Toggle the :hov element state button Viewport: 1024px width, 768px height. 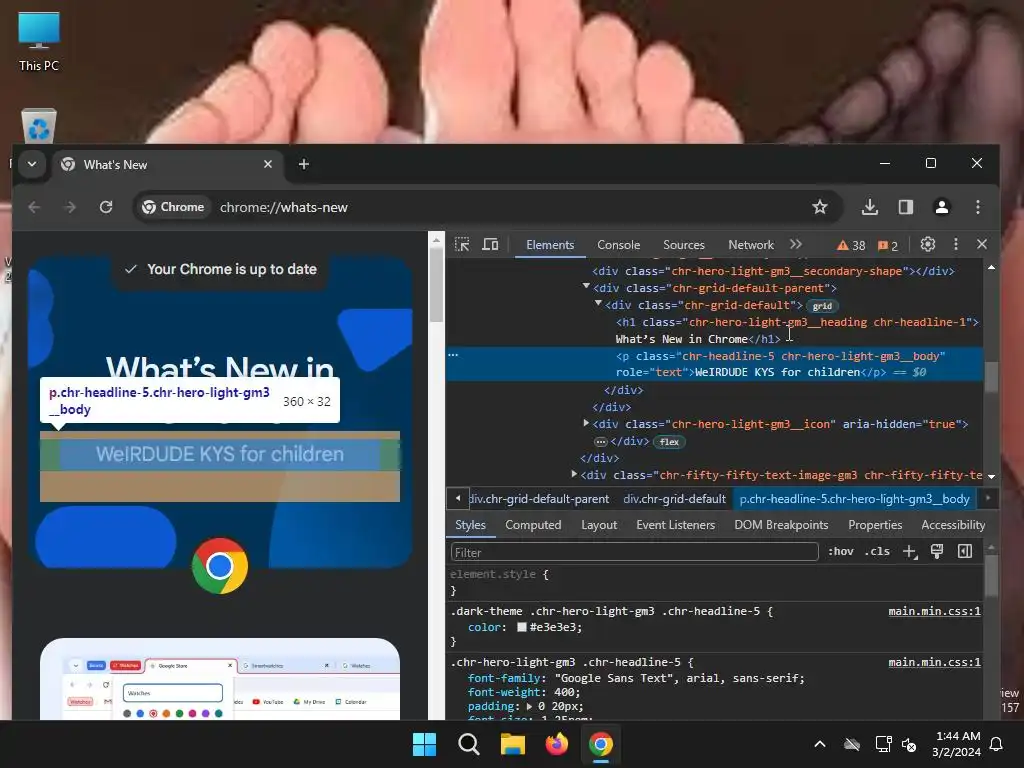tap(840, 552)
